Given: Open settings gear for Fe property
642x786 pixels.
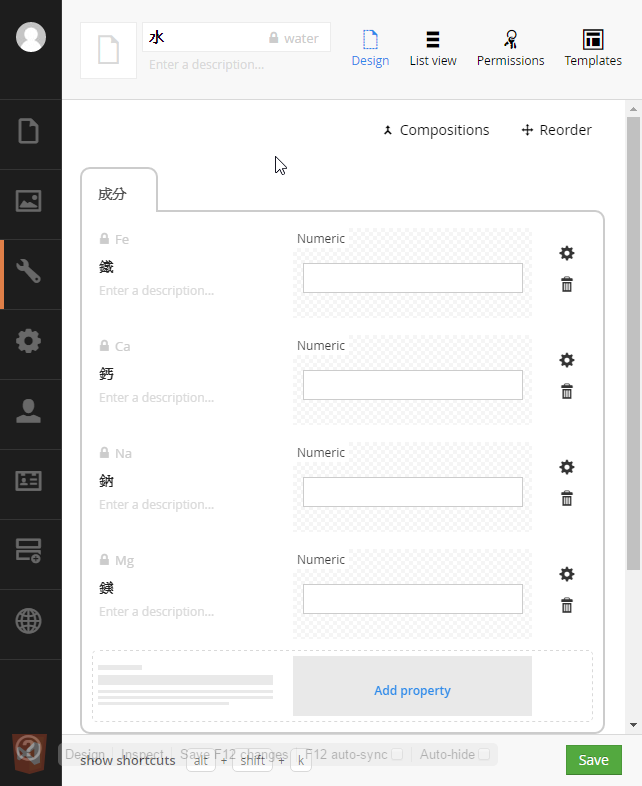Looking at the screenshot, I should click(567, 253).
